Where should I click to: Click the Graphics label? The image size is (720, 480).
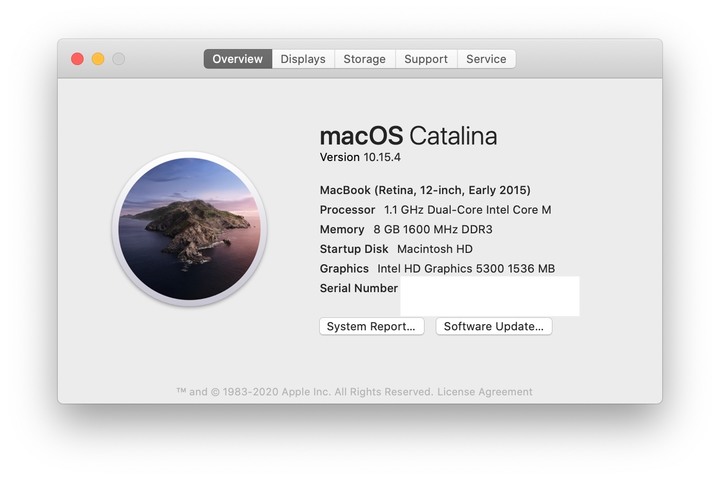tap(344, 269)
